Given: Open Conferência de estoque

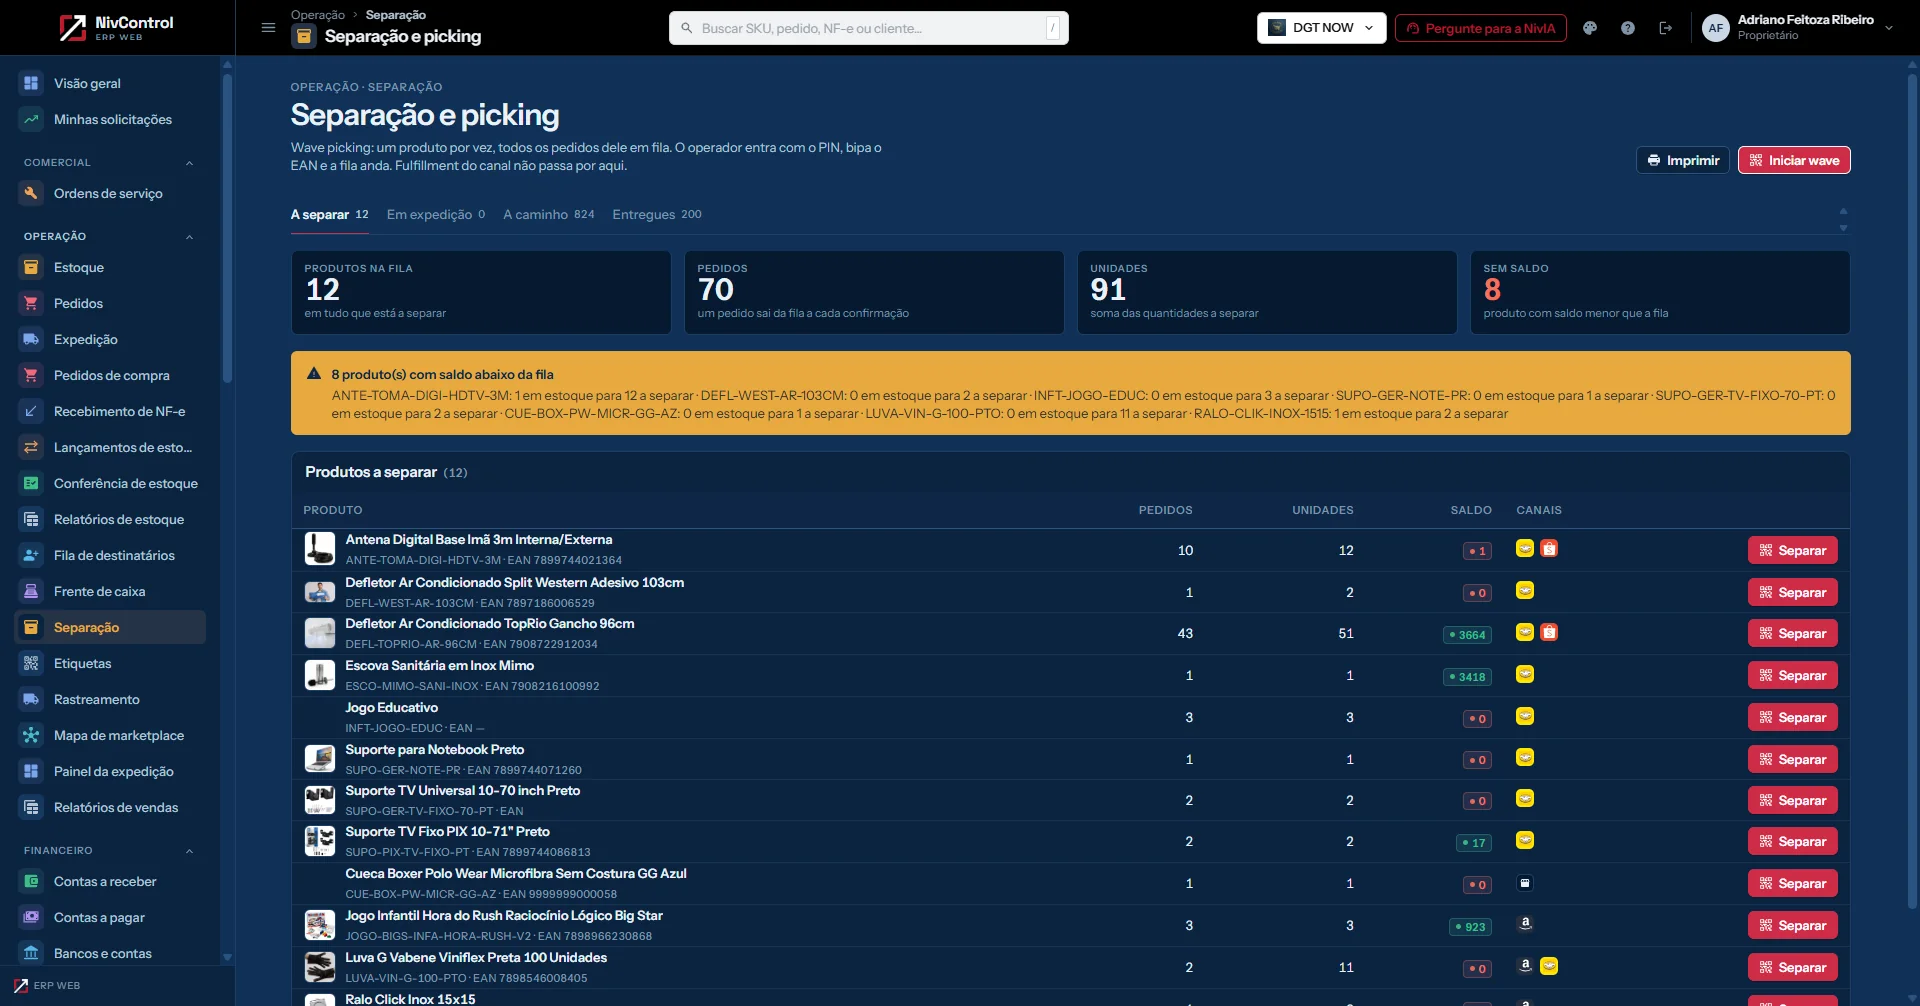Looking at the screenshot, I should click(111, 483).
